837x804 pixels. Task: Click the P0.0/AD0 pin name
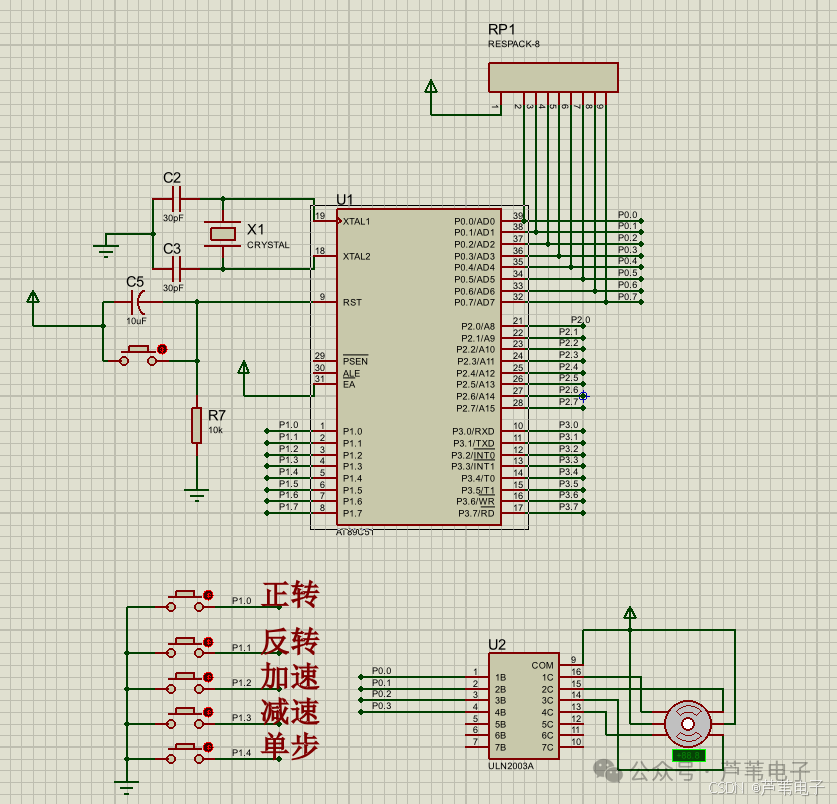click(475, 222)
